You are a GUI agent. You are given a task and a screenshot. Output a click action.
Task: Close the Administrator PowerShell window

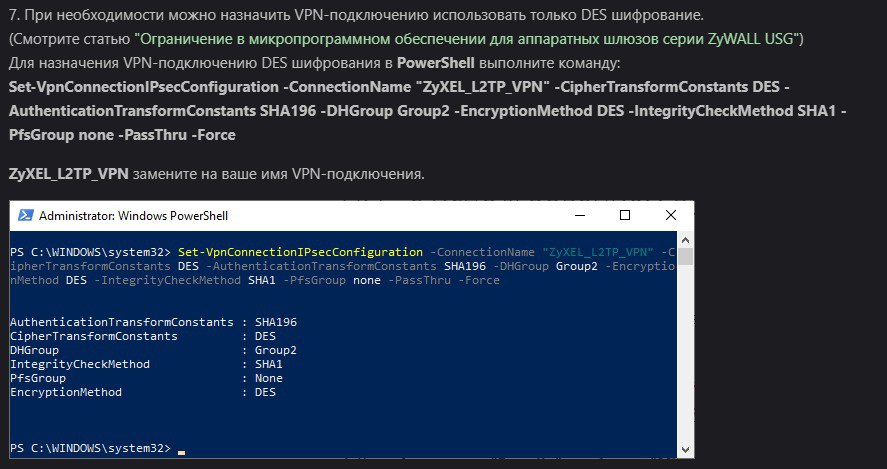point(670,215)
